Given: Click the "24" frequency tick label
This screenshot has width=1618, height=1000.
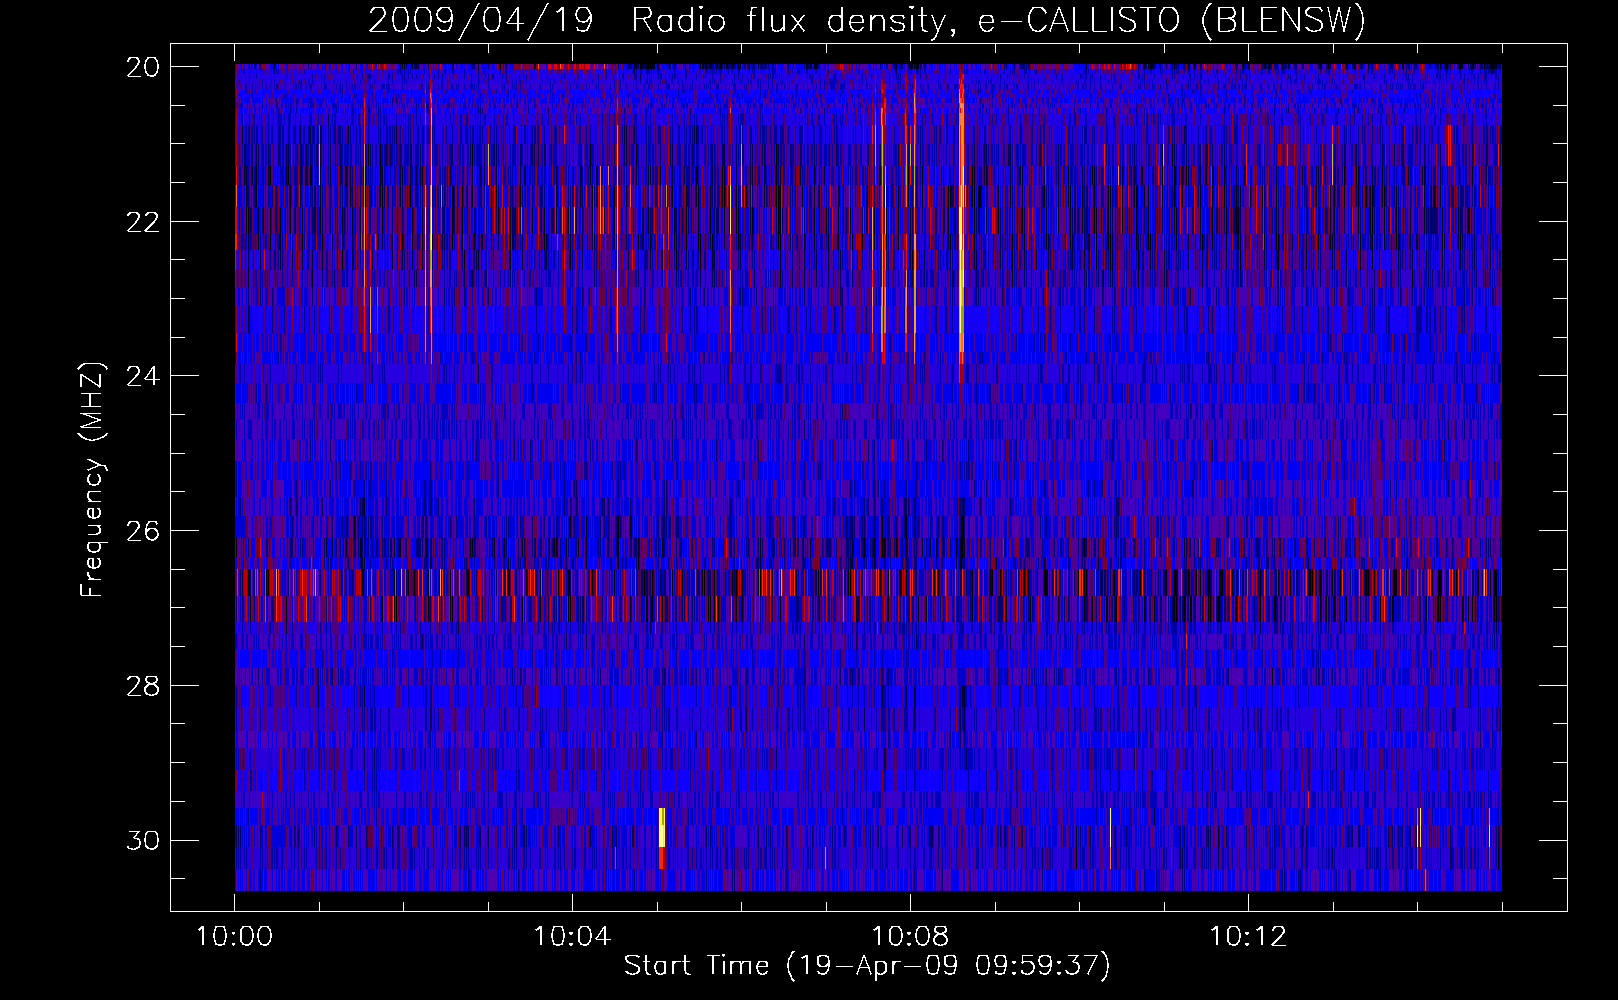Looking at the screenshot, I should coord(143,376).
